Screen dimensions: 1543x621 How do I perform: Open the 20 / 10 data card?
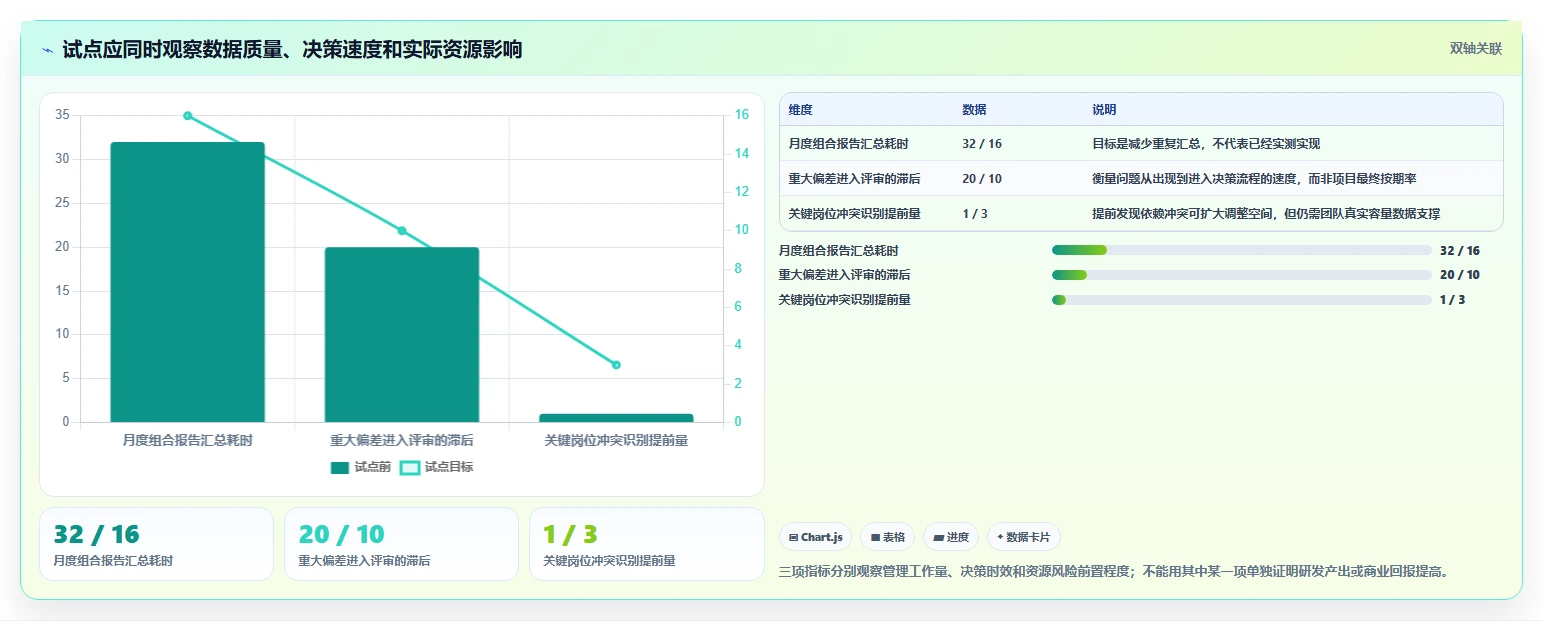[x=401, y=544]
